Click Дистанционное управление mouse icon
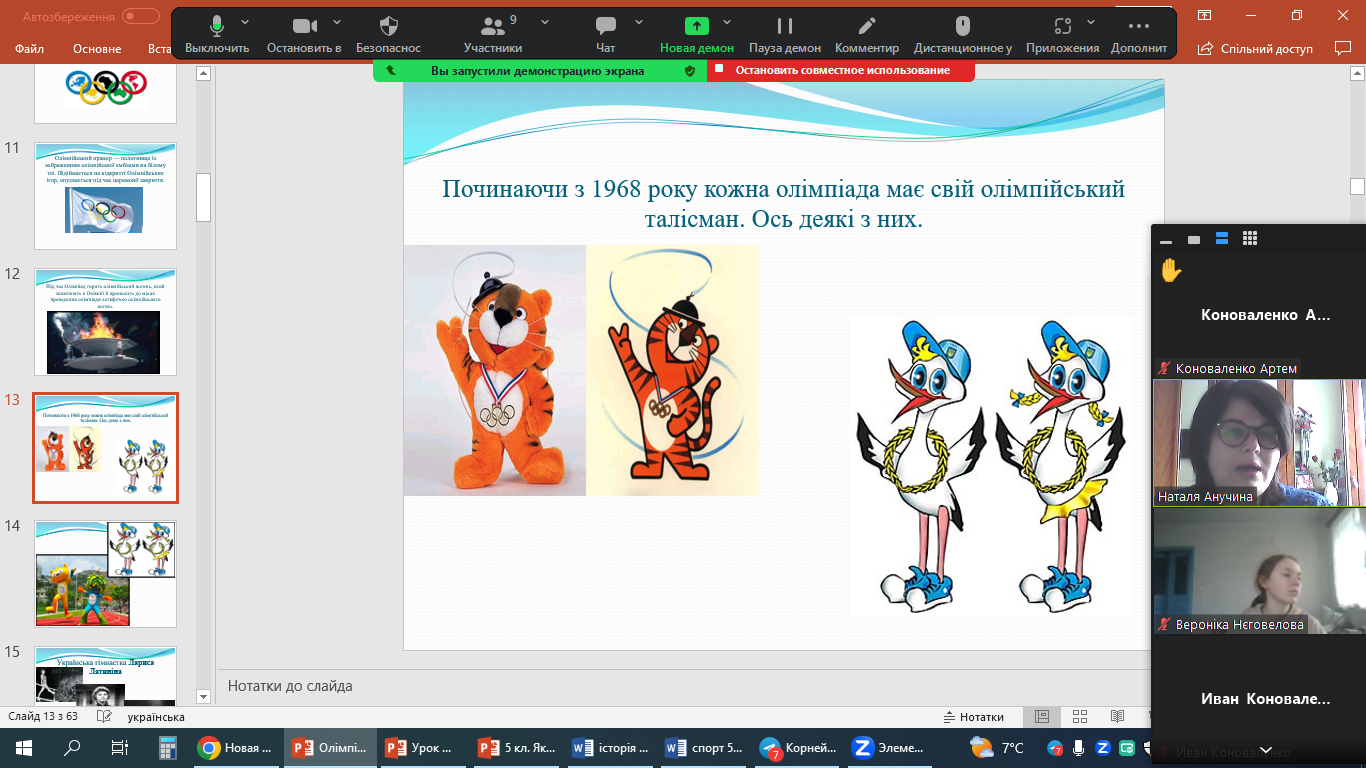The image size is (1366, 768). point(963,34)
